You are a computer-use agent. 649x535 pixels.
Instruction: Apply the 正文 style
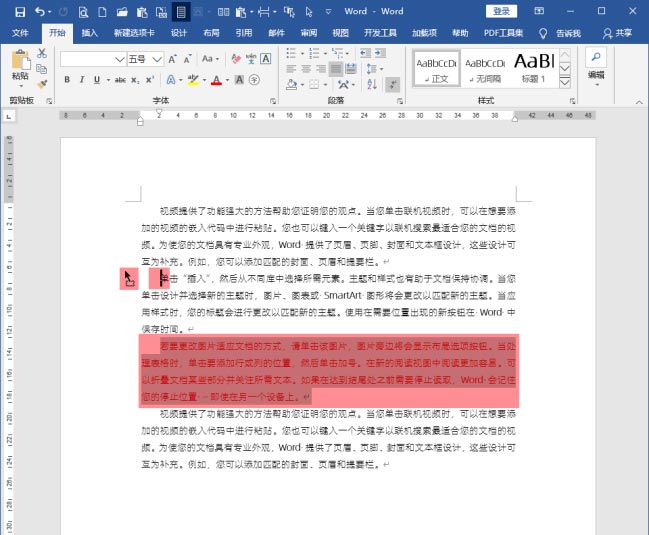click(437, 69)
